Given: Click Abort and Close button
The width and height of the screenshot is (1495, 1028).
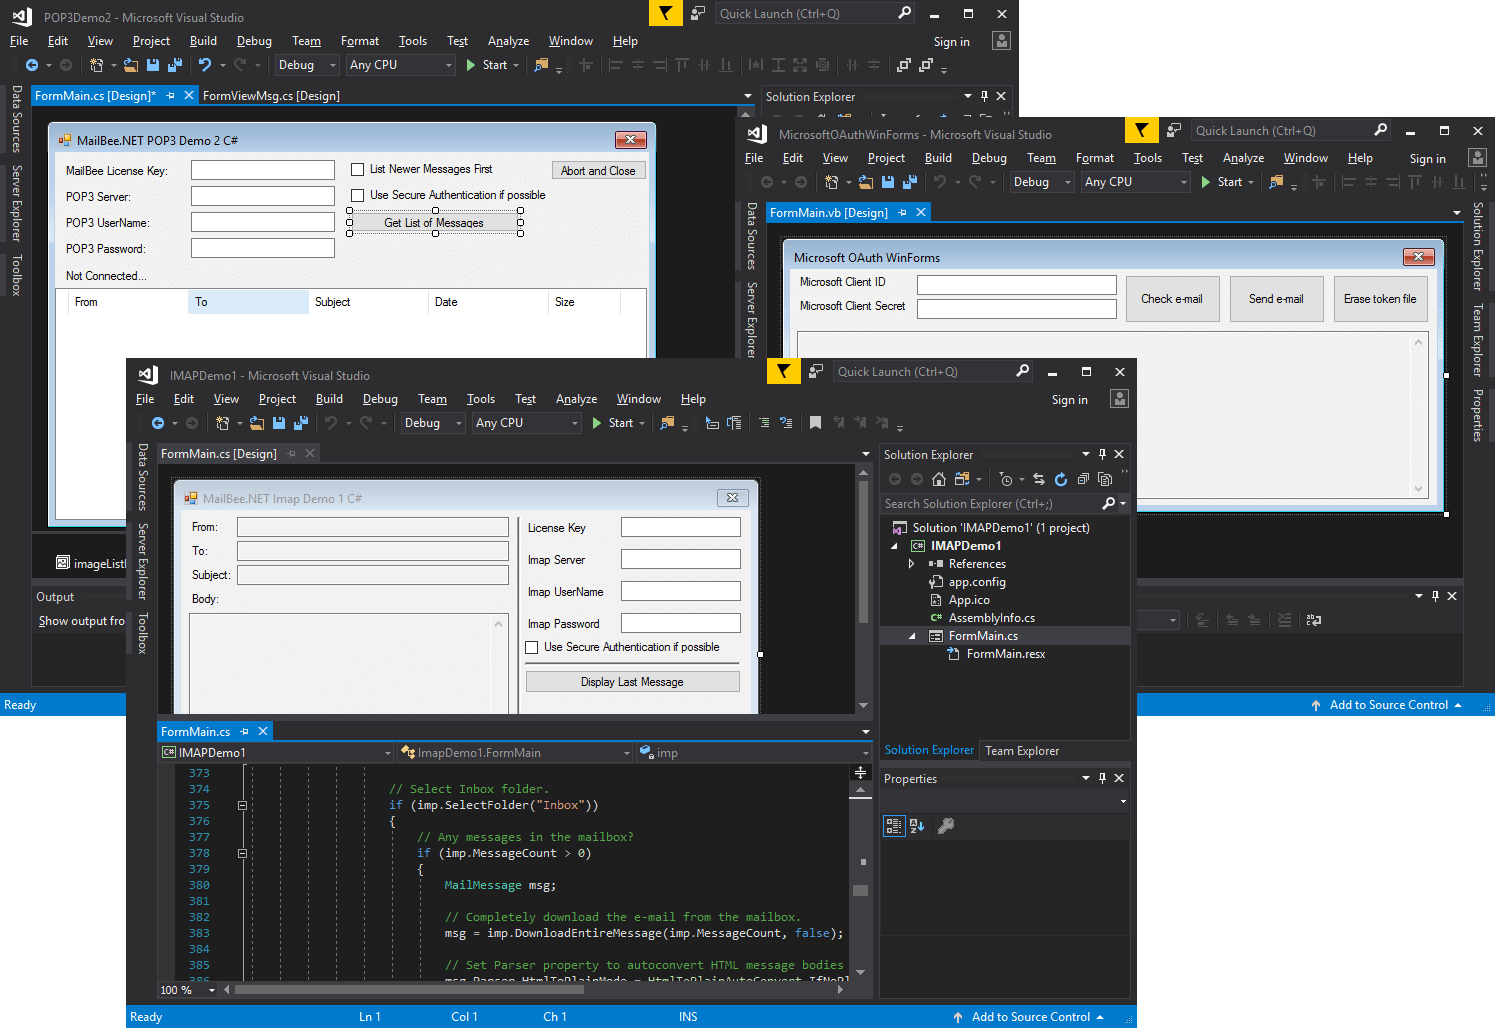Looking at the screenshot, I should pyautogui.click(x=598, y=171).
